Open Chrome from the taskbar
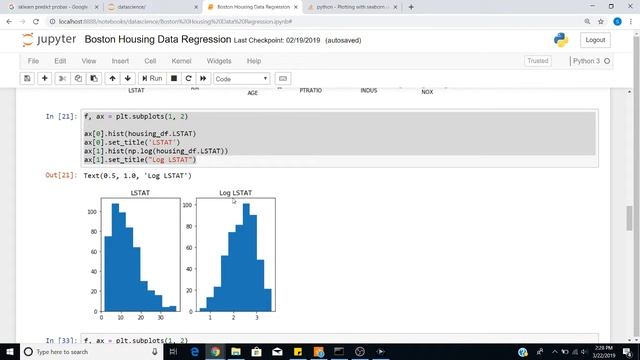 [215, 351]
